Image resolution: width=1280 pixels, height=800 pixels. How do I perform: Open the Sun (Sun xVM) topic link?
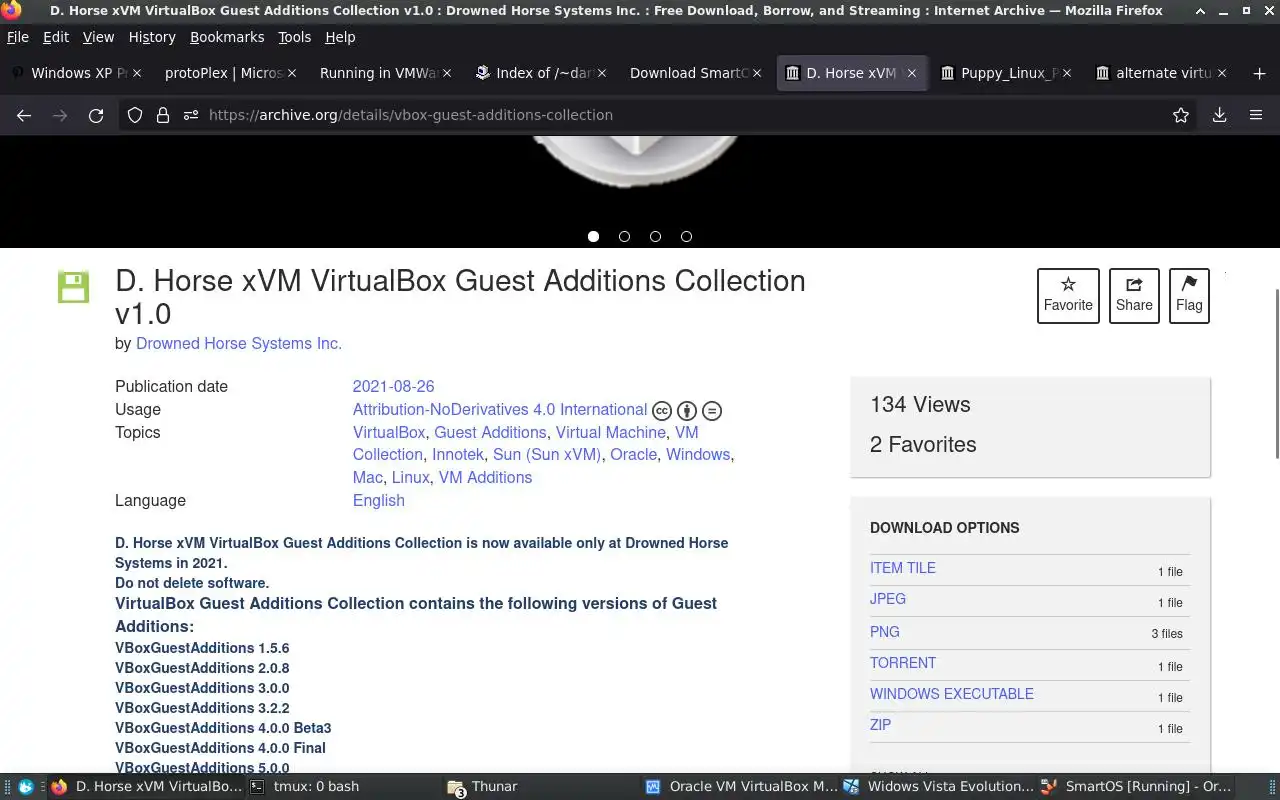547,455
